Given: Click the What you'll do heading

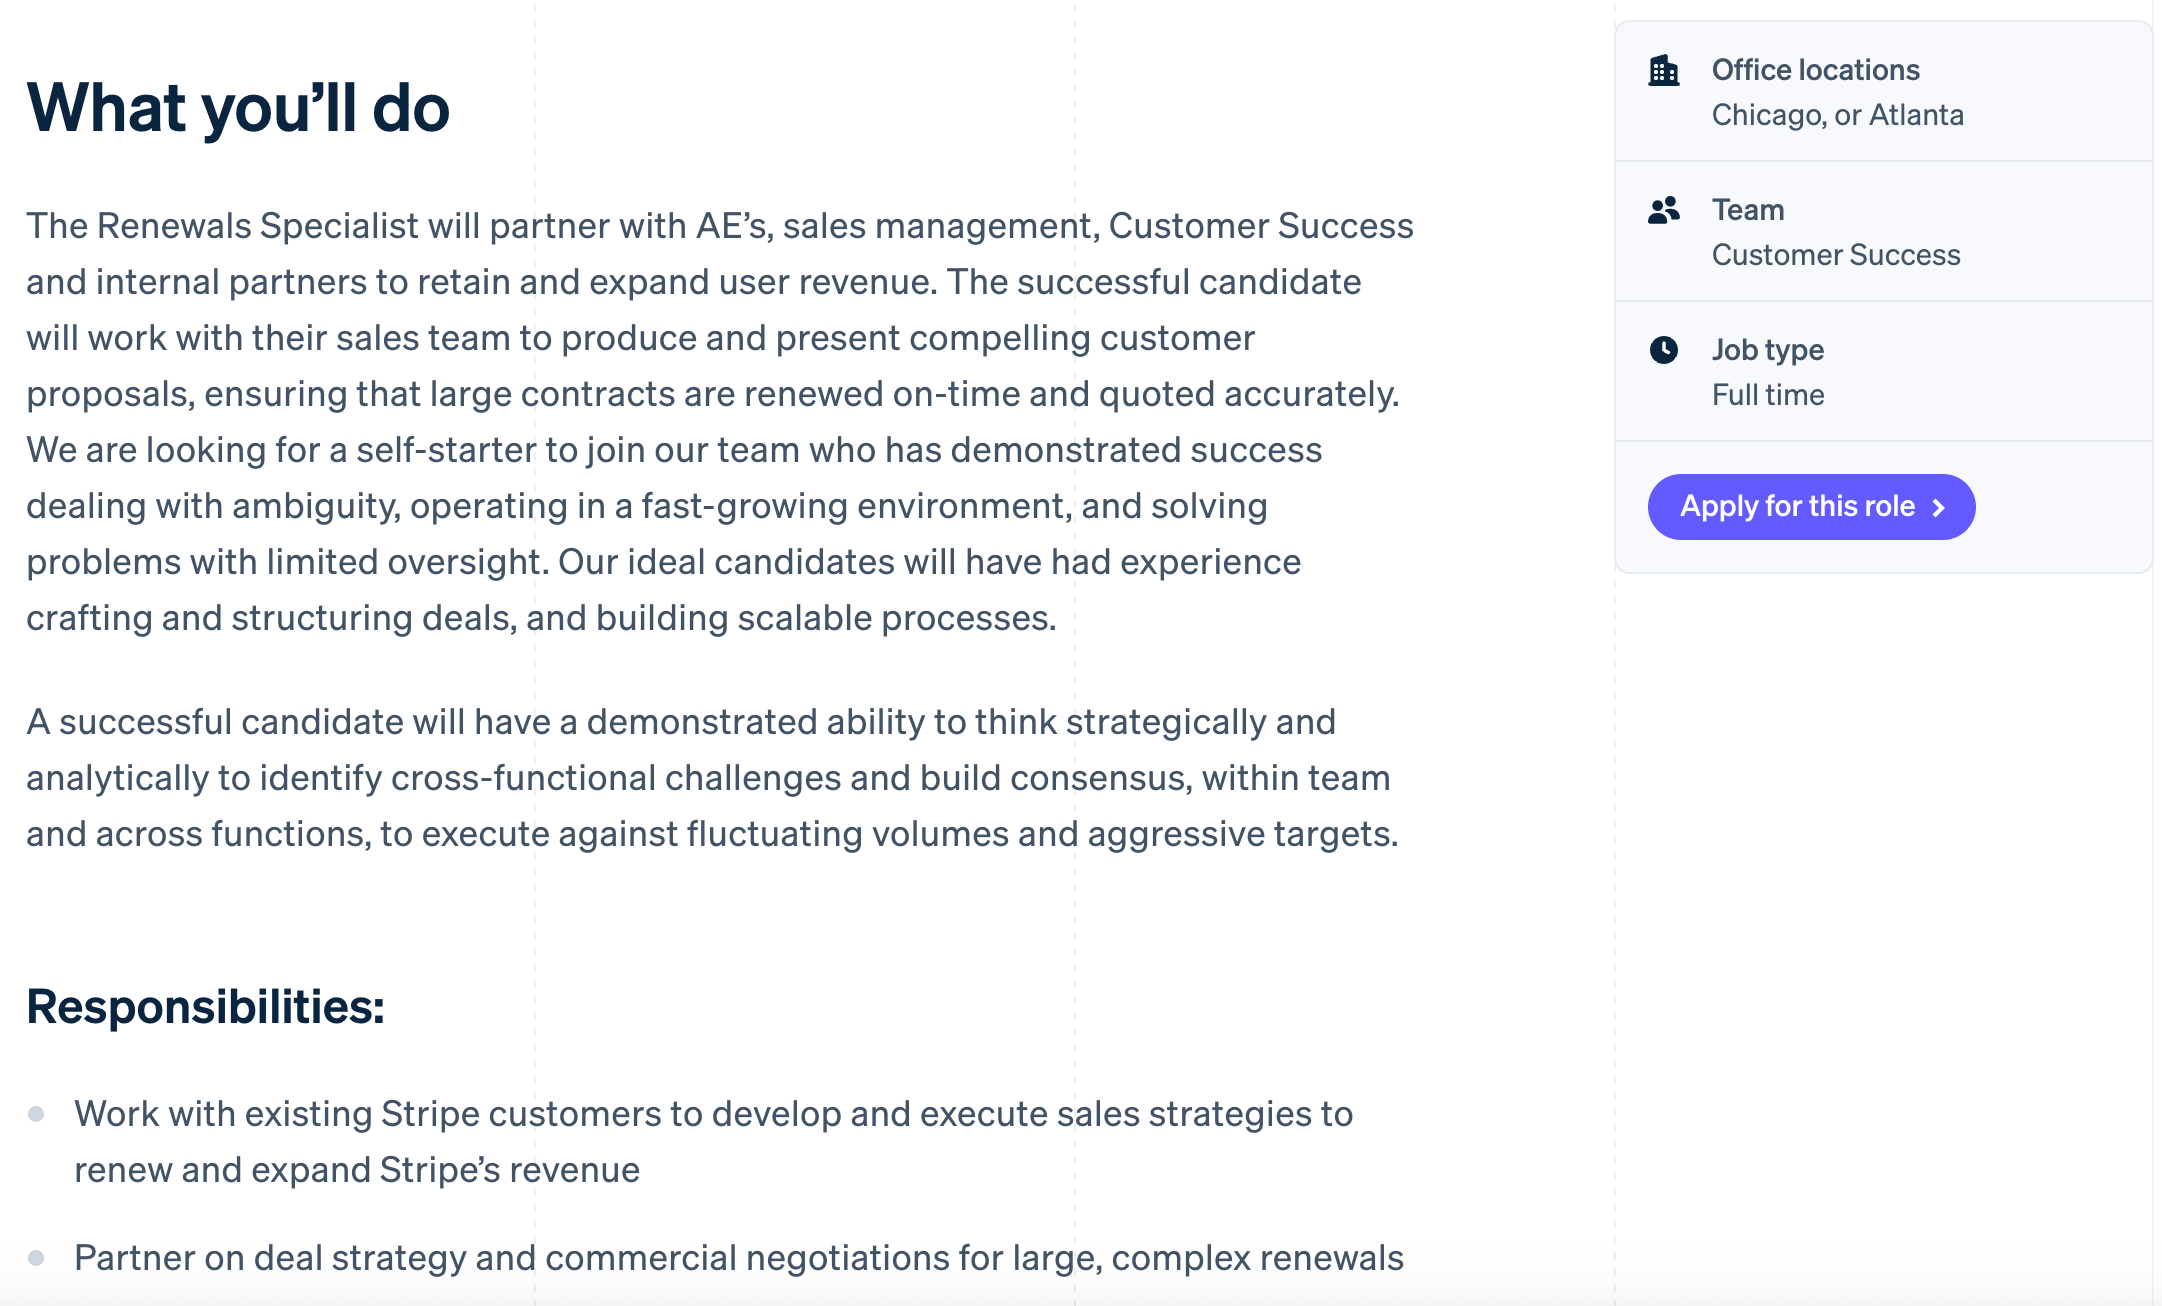Looking at the screenshot, I should coord(238,108).
